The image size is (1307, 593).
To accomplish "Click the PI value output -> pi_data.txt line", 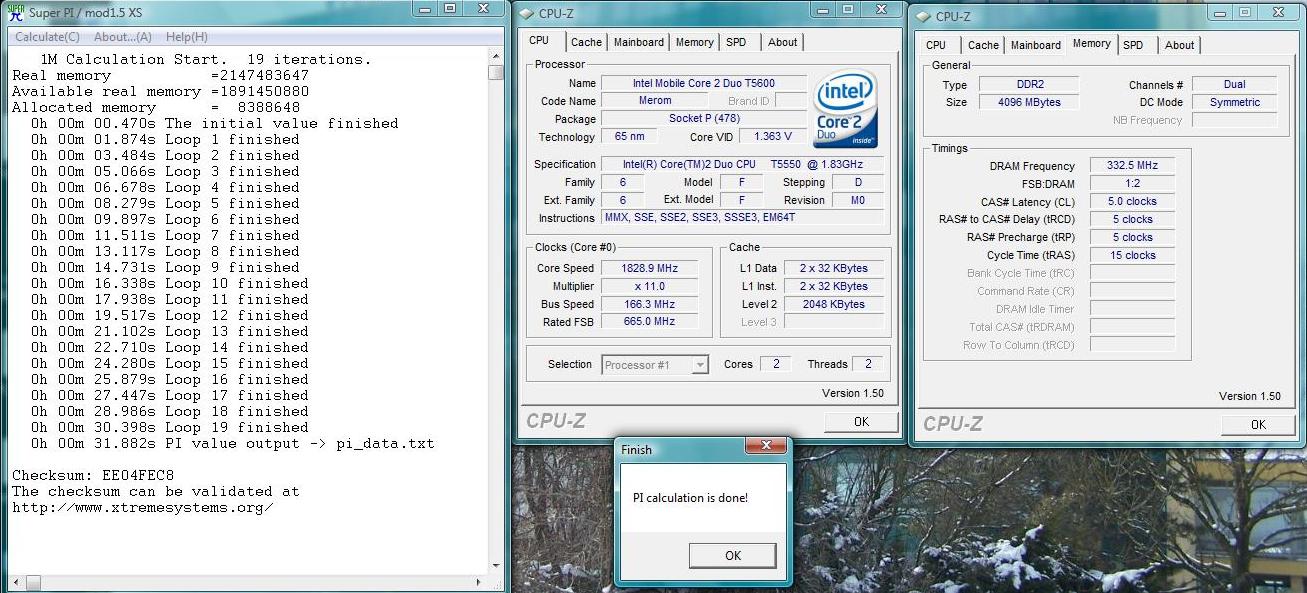I will pos(232,443).
